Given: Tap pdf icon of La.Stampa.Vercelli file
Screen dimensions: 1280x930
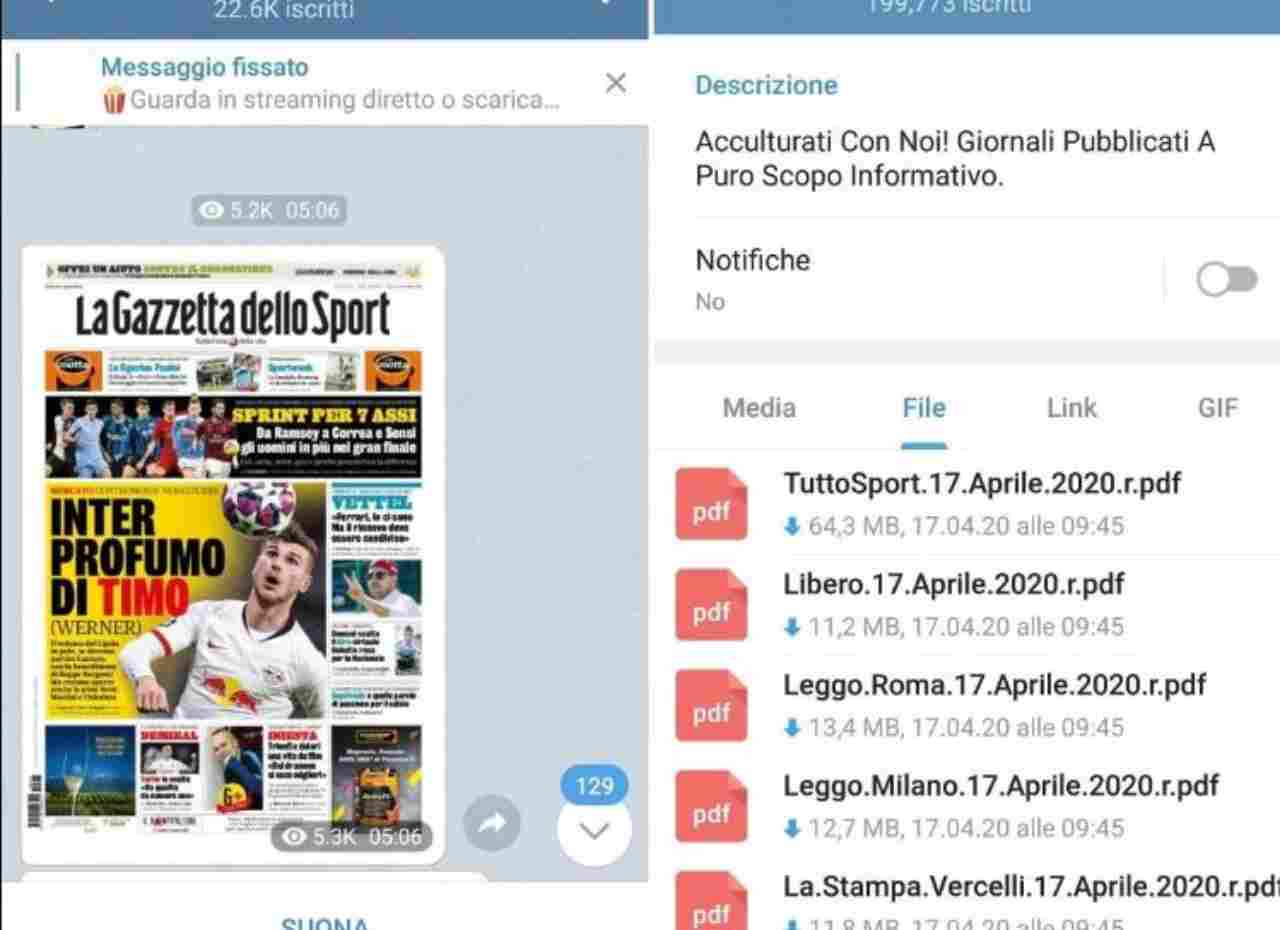Looking at the screenshot, I should [711, 900].
